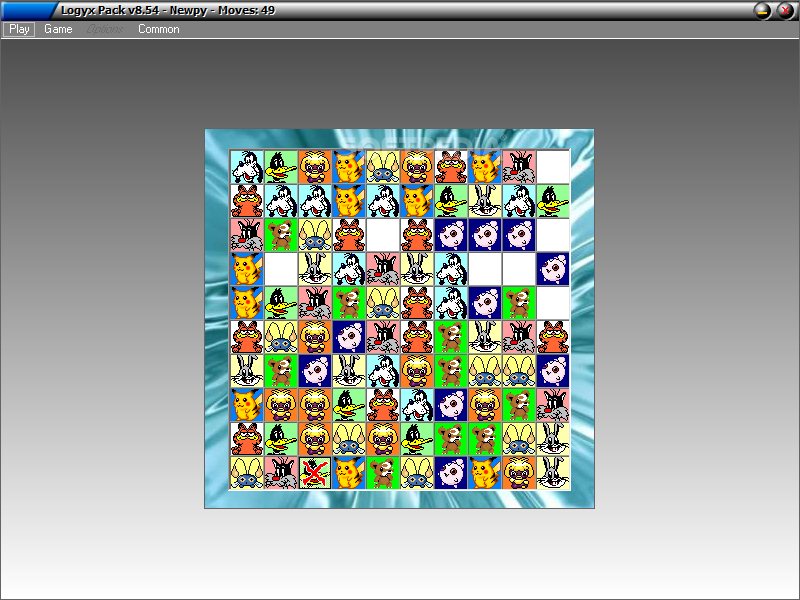This screenshot has height=600, width=800.
Task: Select the yellow-haired character in the seventh row
Action: coord(417,371)
